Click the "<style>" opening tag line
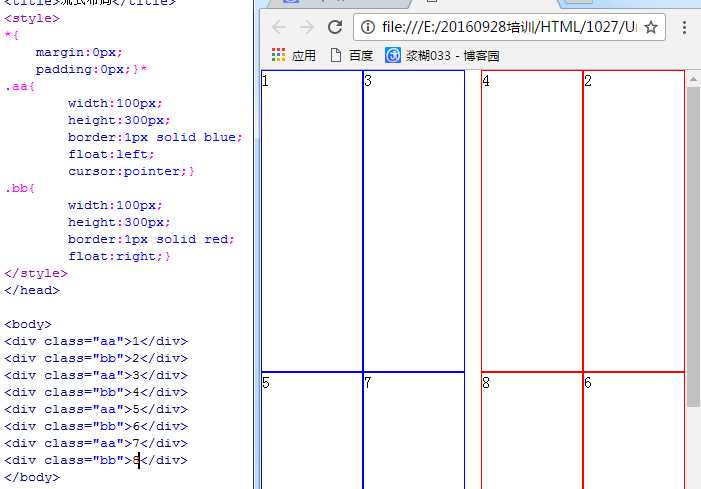The image size is (701, 489). click(32, 18)
